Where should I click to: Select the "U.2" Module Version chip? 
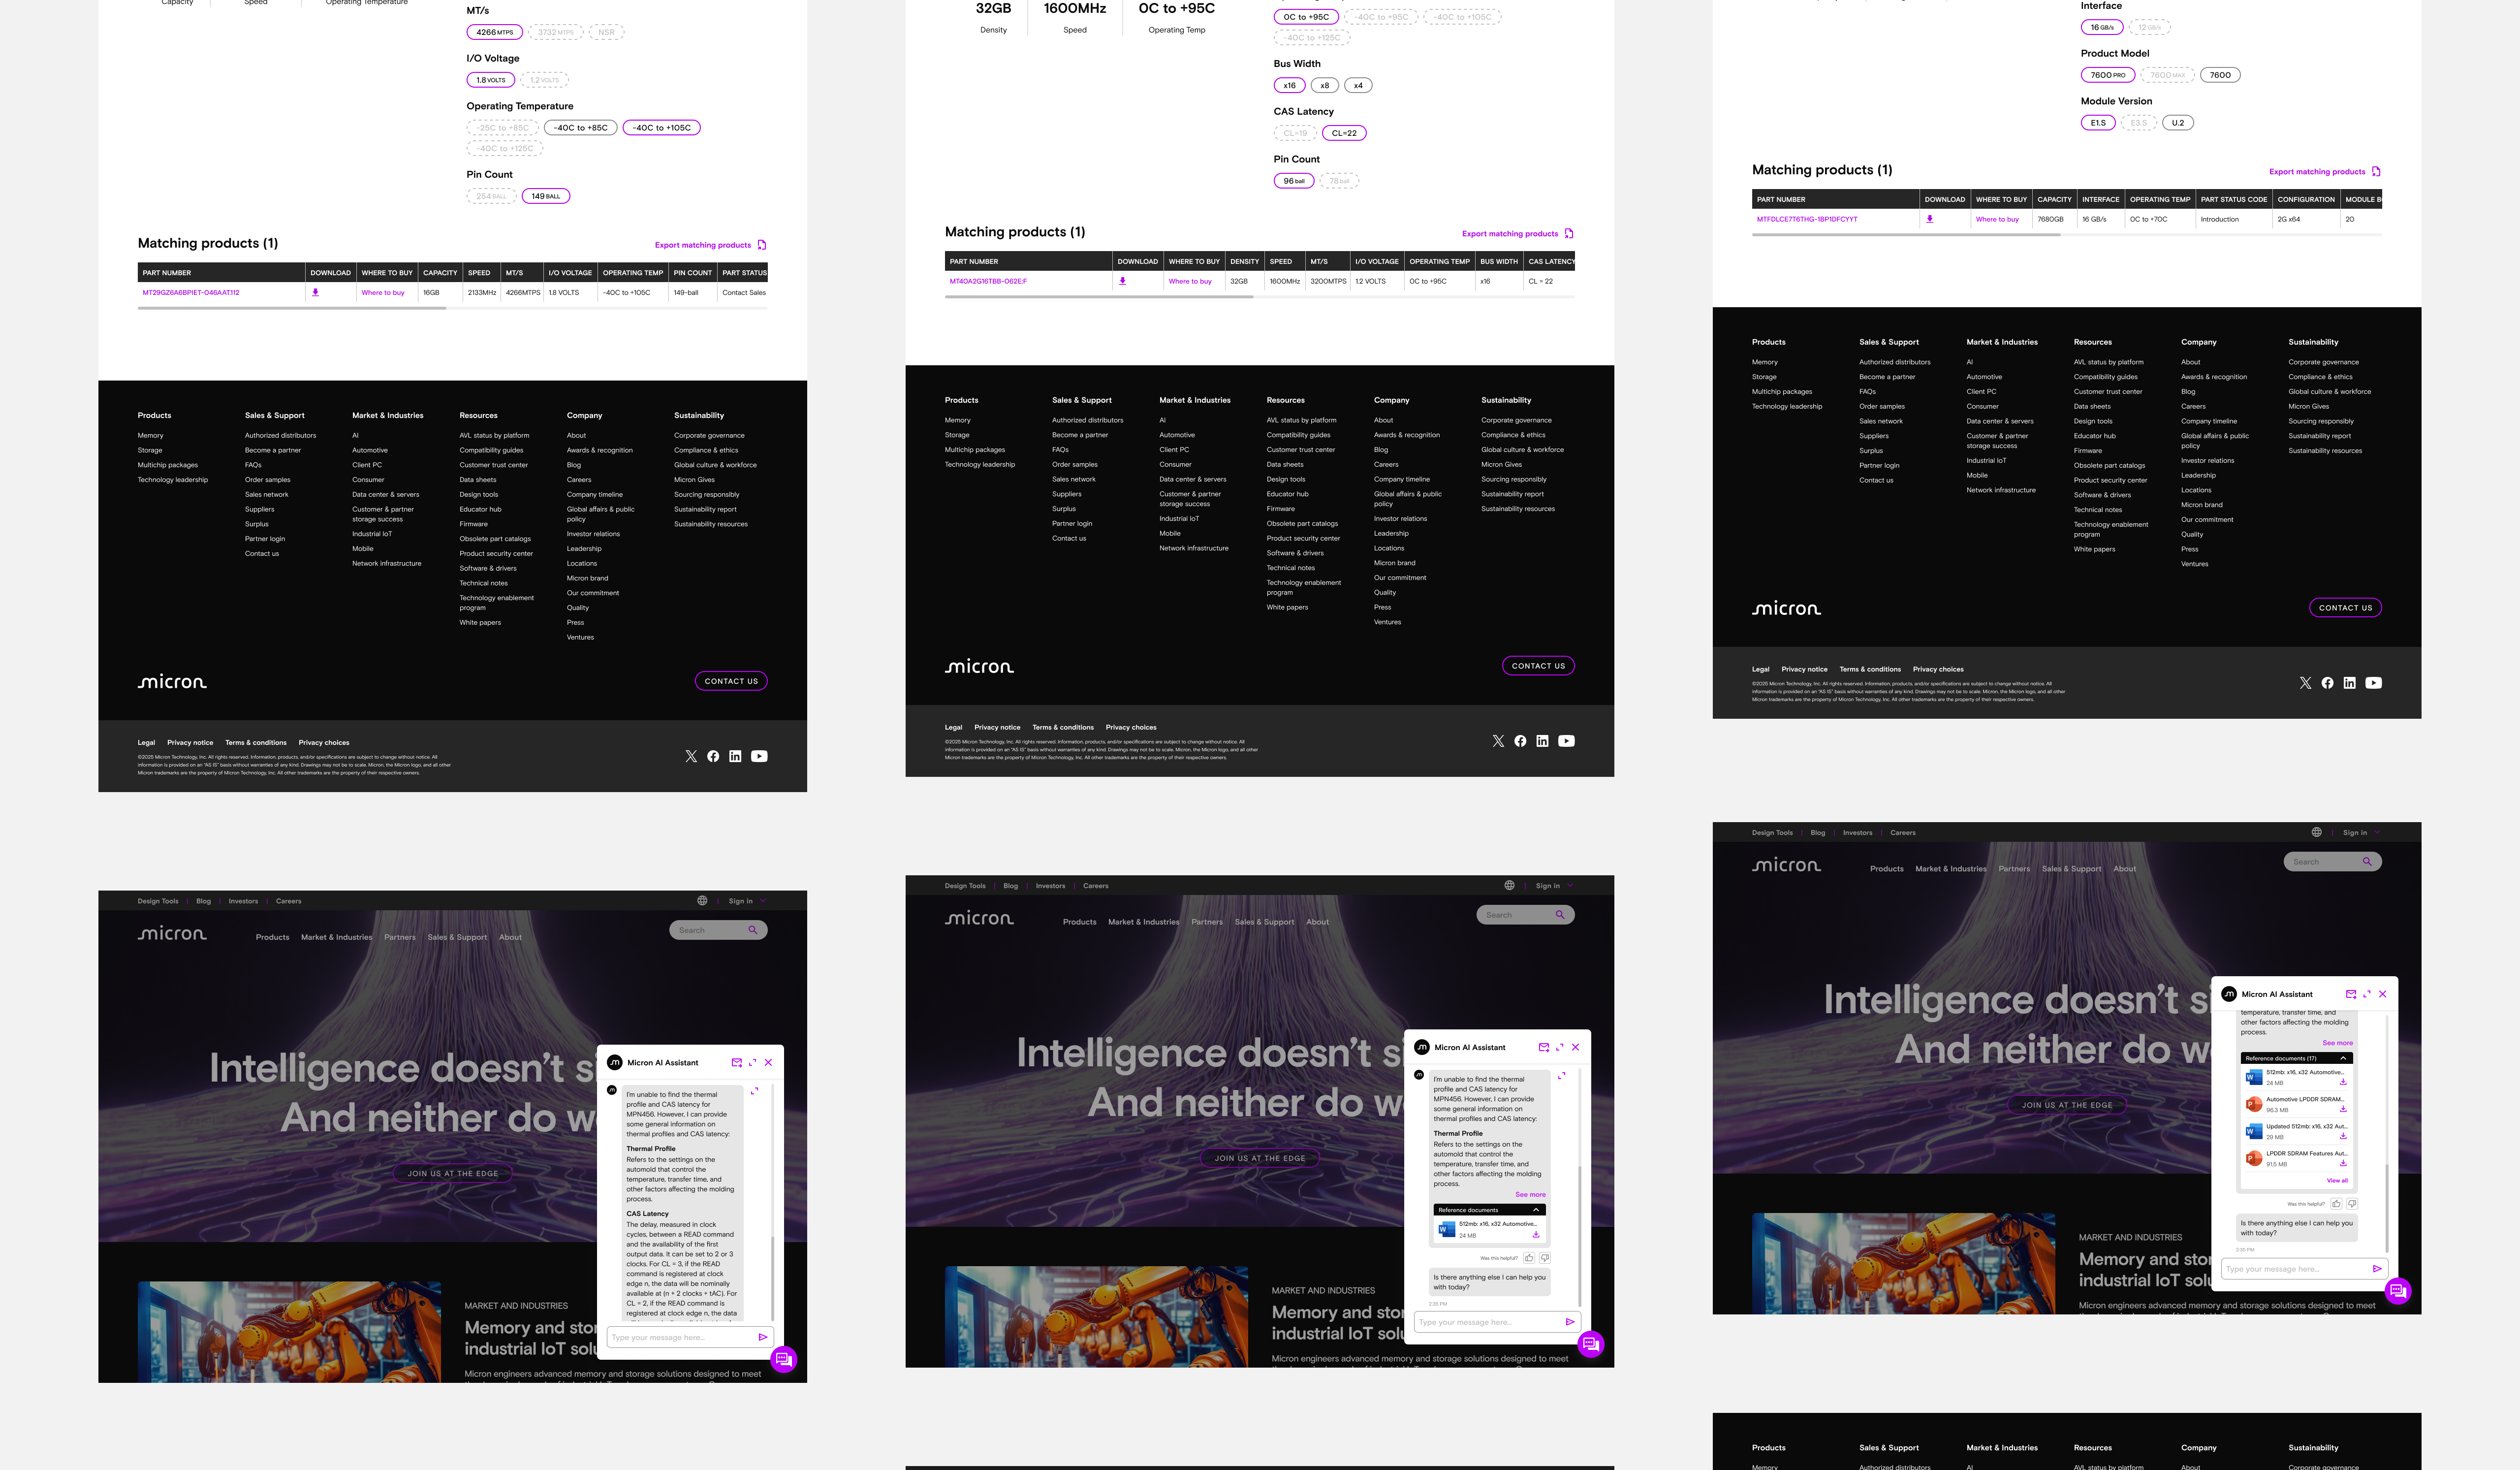[2177, 123]
